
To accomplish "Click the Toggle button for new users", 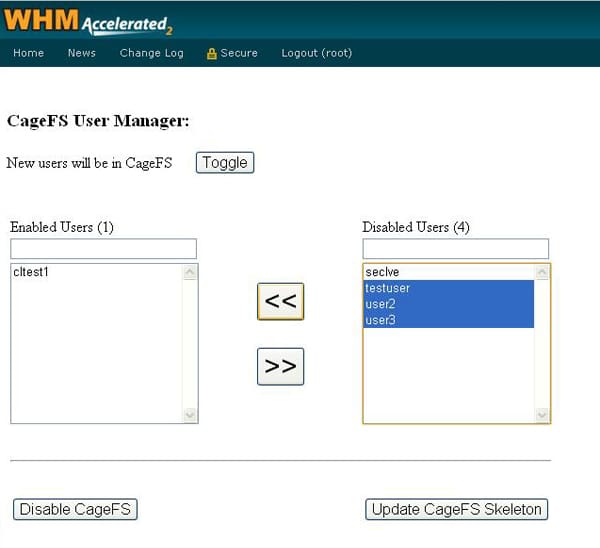I will 225,163.
